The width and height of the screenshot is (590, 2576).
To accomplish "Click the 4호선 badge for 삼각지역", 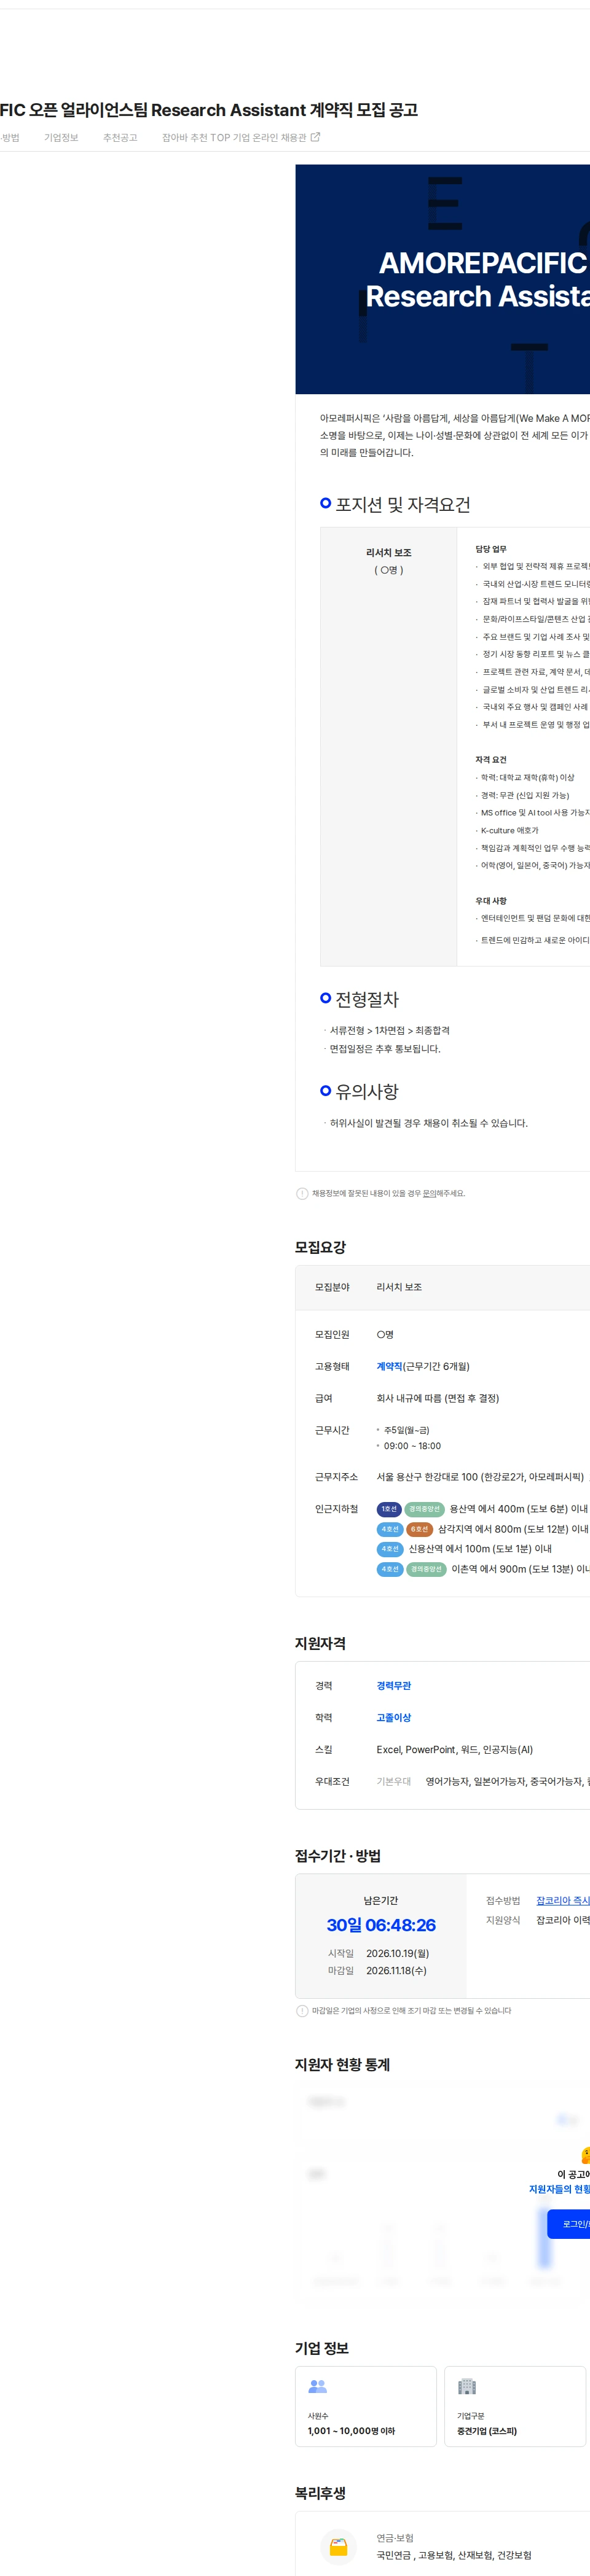I will pos(389,1529).
